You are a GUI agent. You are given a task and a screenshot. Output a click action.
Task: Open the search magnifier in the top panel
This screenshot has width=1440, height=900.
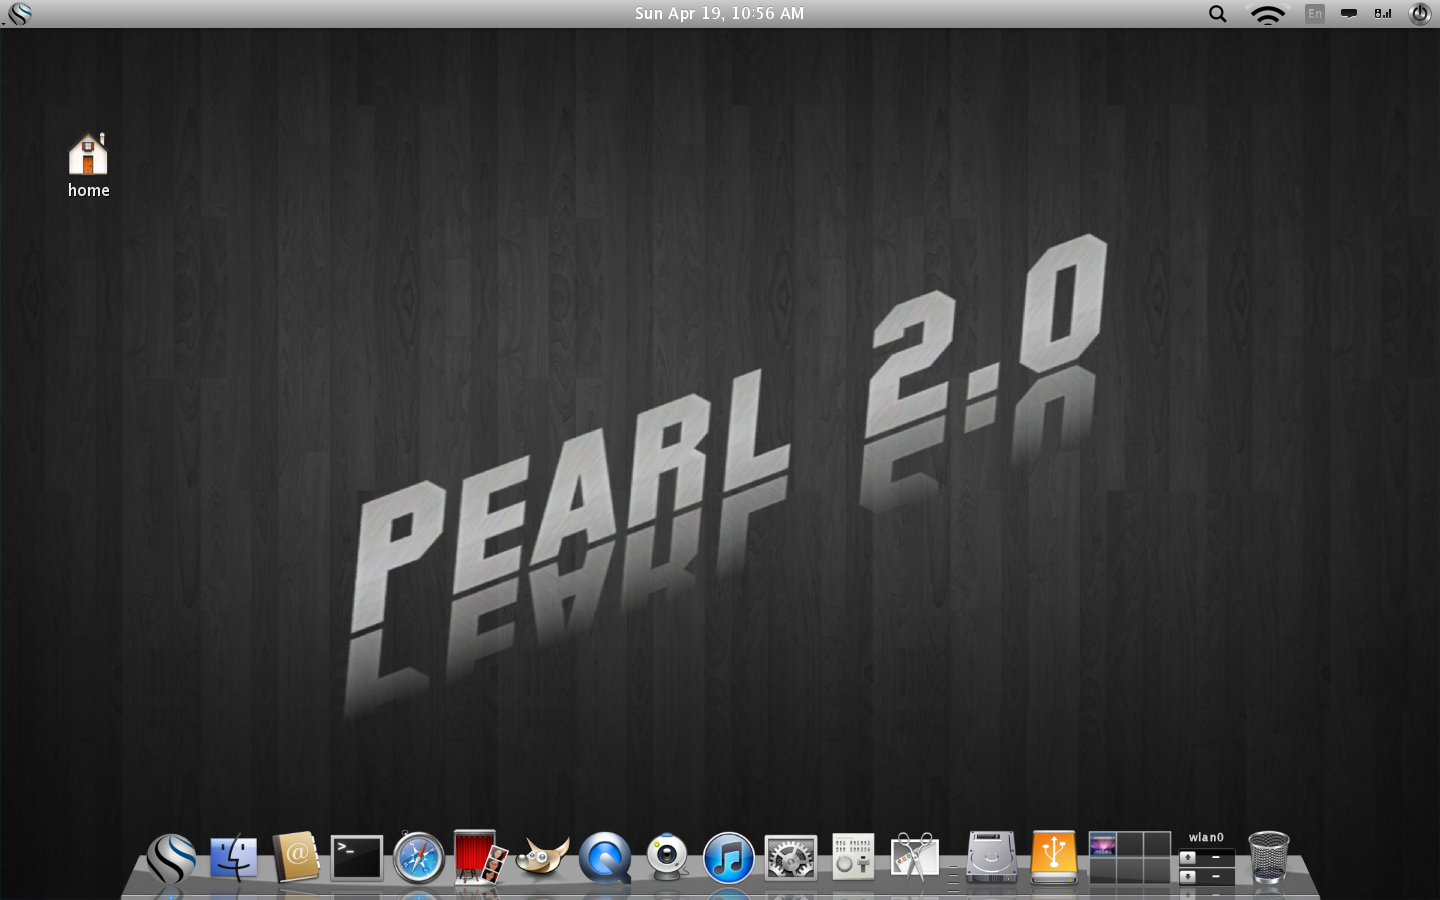pyautogui.click(x=1217, y=13)
